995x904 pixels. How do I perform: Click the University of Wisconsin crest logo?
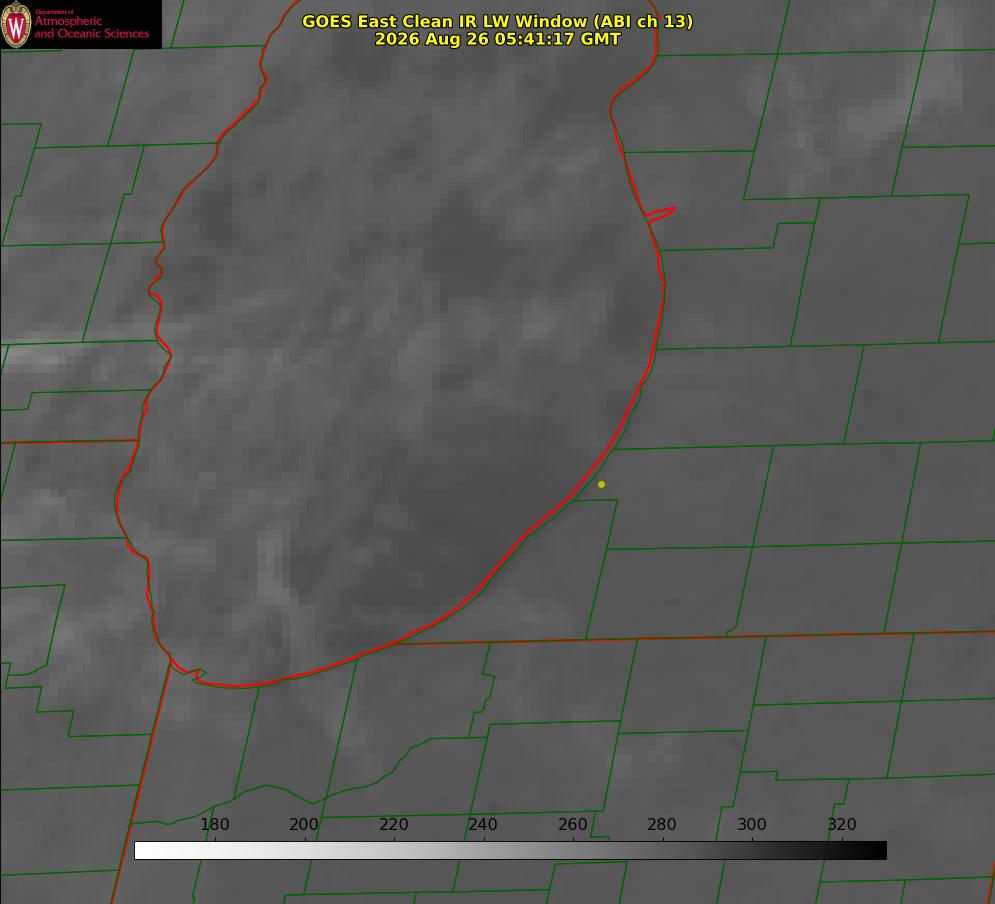coord(16,24)
